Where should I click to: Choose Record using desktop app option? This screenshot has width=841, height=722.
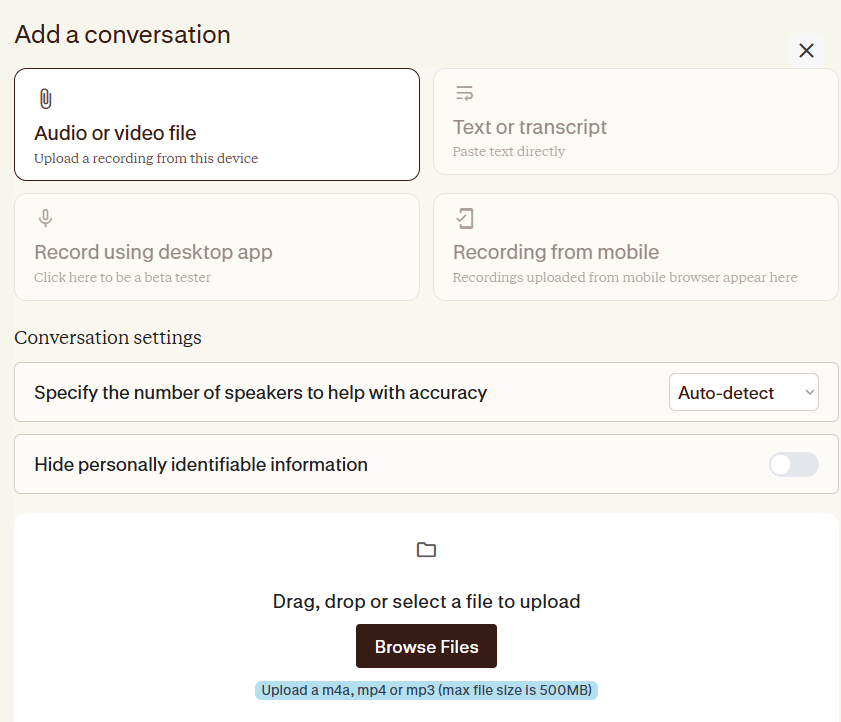pos(217,247)
